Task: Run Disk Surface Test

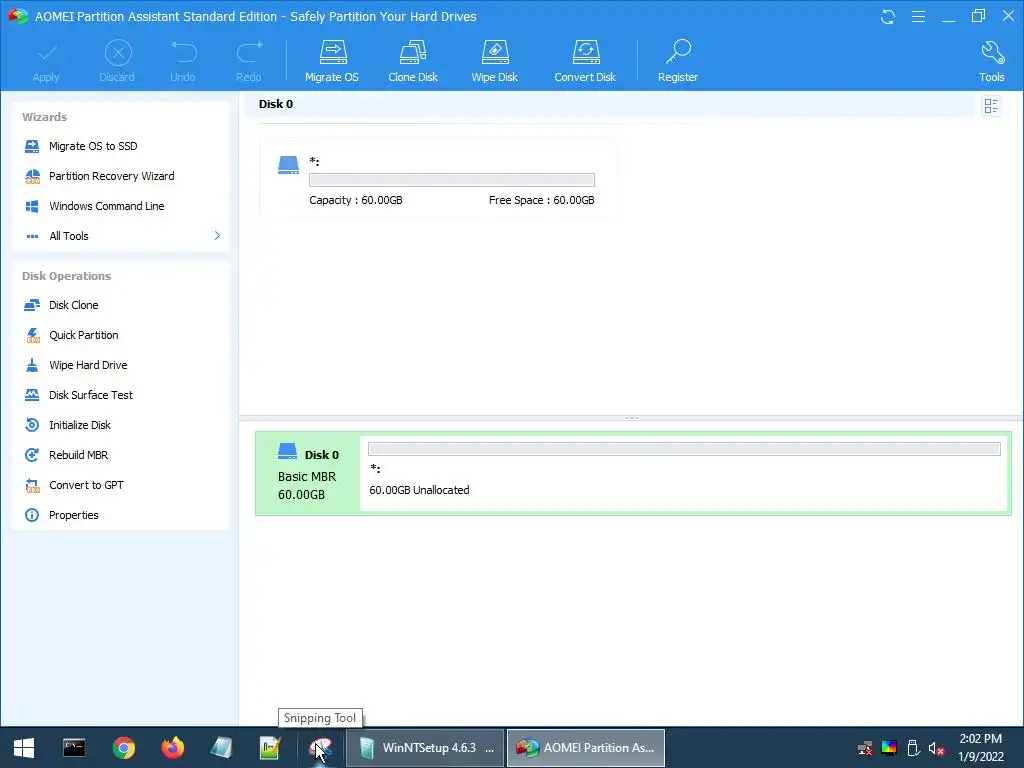Action: click(x=91, y=395)
